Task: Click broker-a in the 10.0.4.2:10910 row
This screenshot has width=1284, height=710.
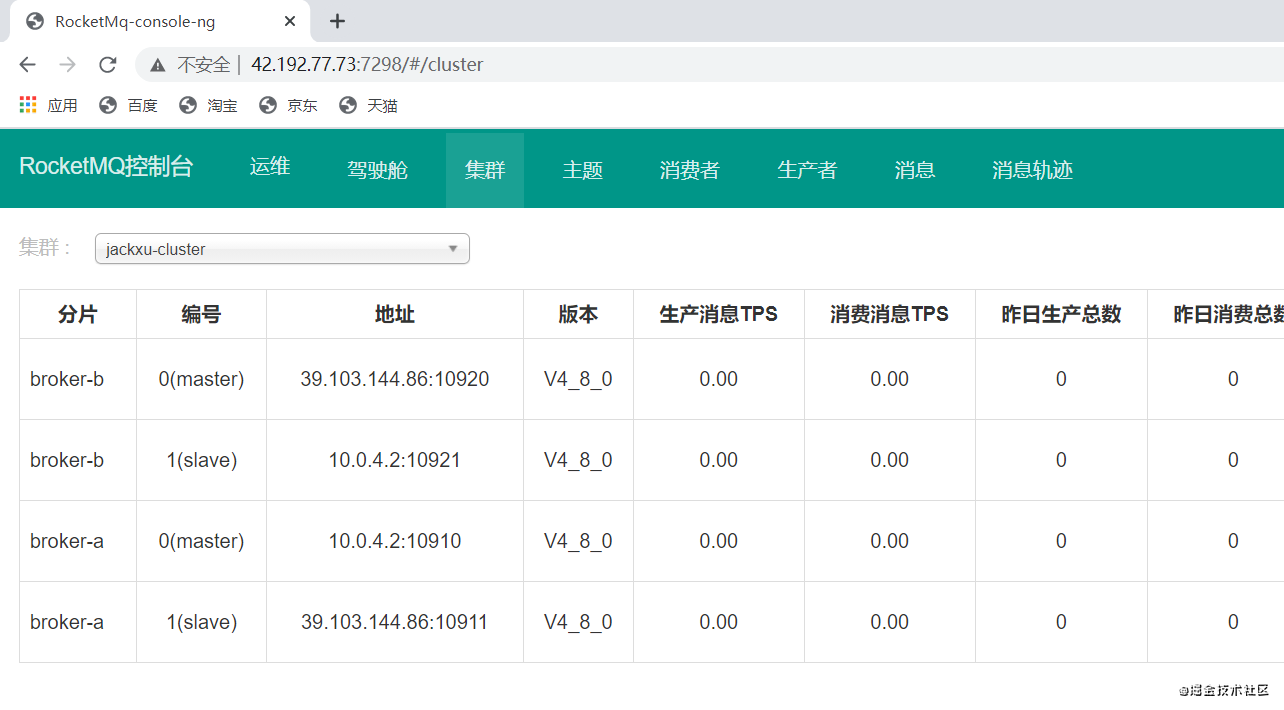Action: (x=67, y=541)
